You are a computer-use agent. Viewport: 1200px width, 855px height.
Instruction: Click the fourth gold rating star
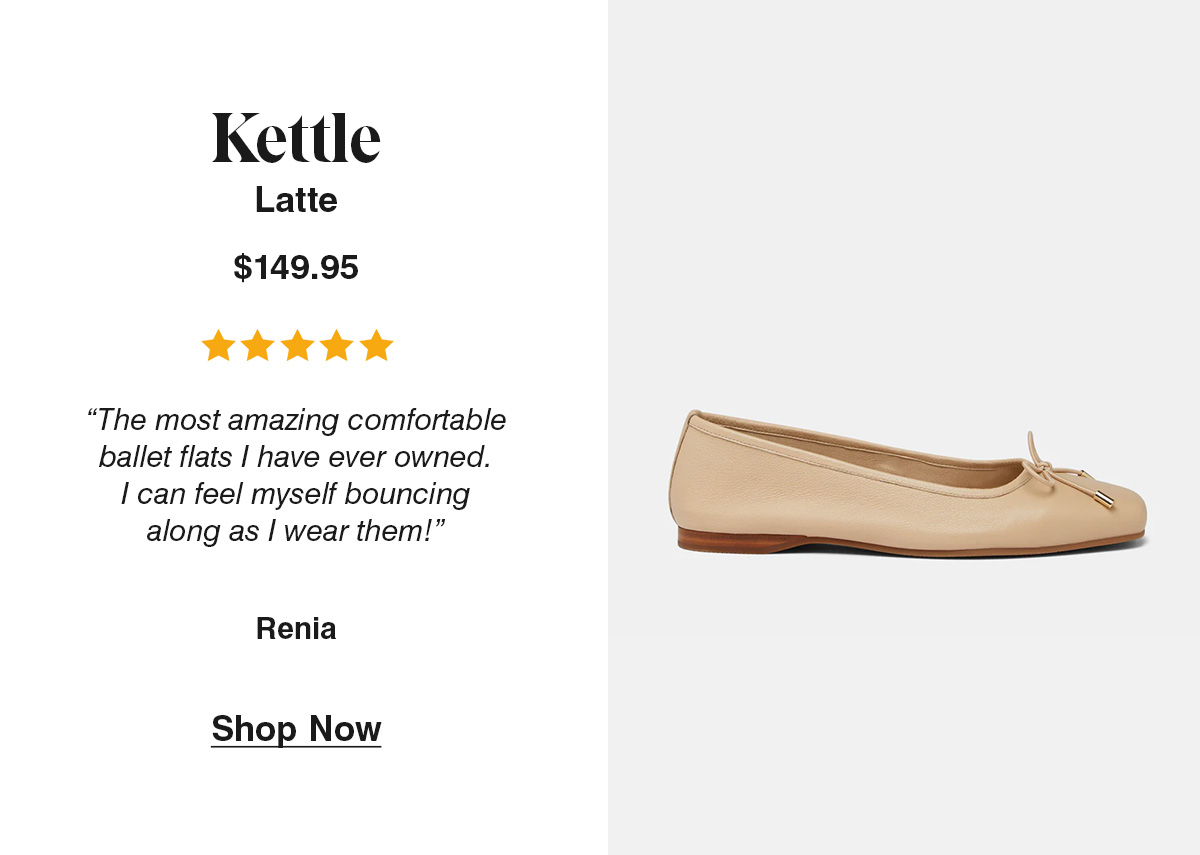point(336,346)
